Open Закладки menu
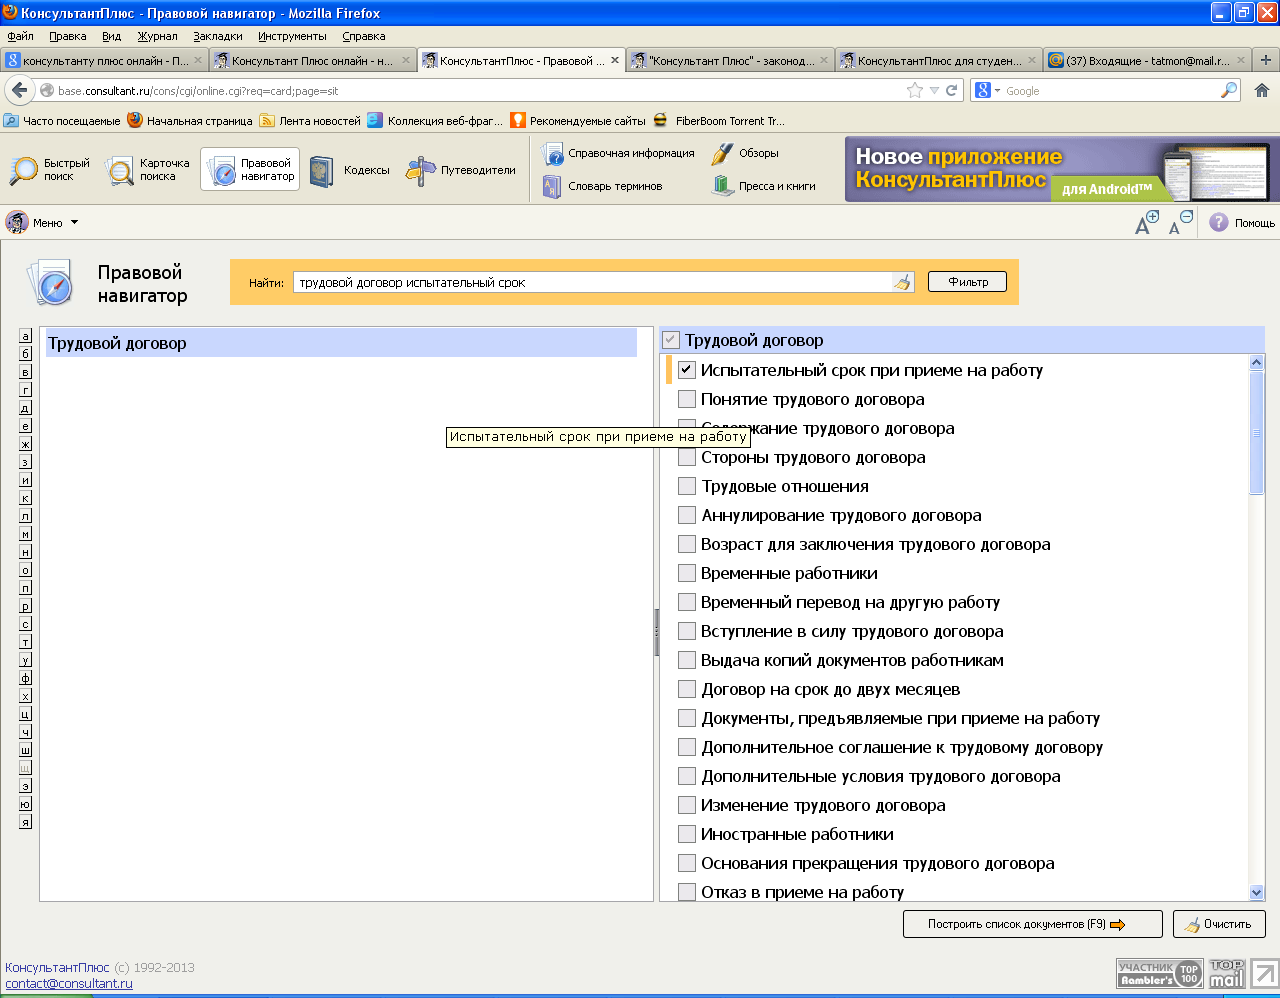Screen dimensions: 1280x998 pos(218,36)
